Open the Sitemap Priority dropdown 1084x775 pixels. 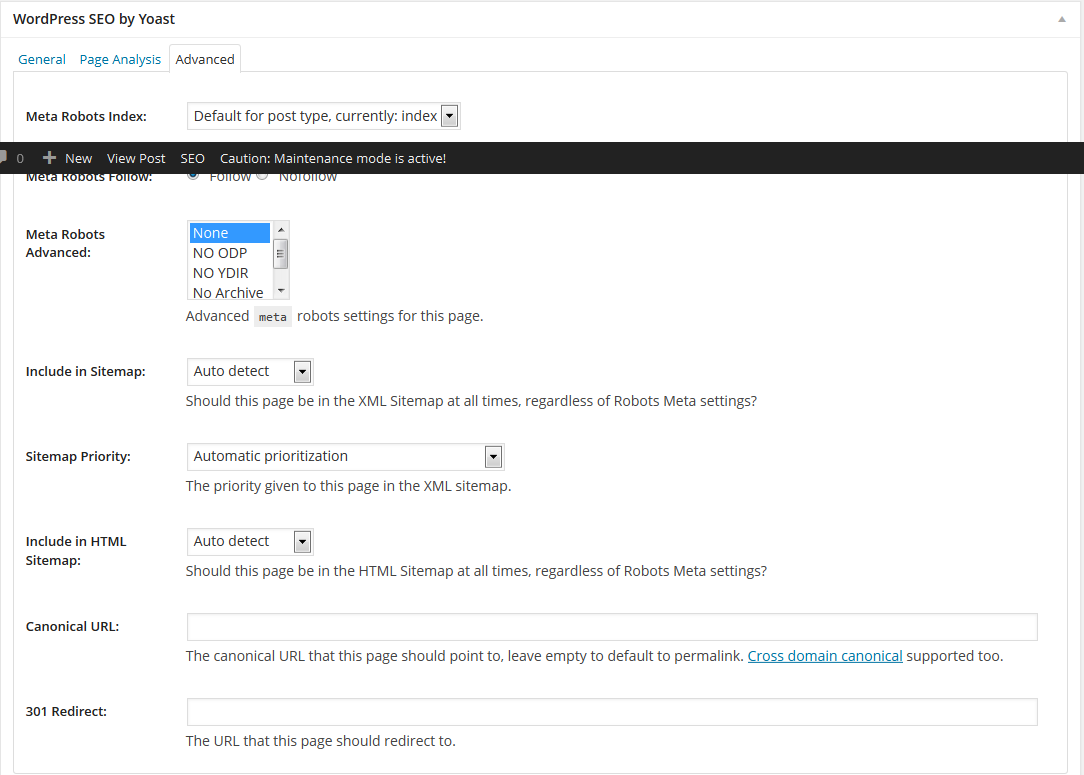pyautogui.click(x=346, y=456)
